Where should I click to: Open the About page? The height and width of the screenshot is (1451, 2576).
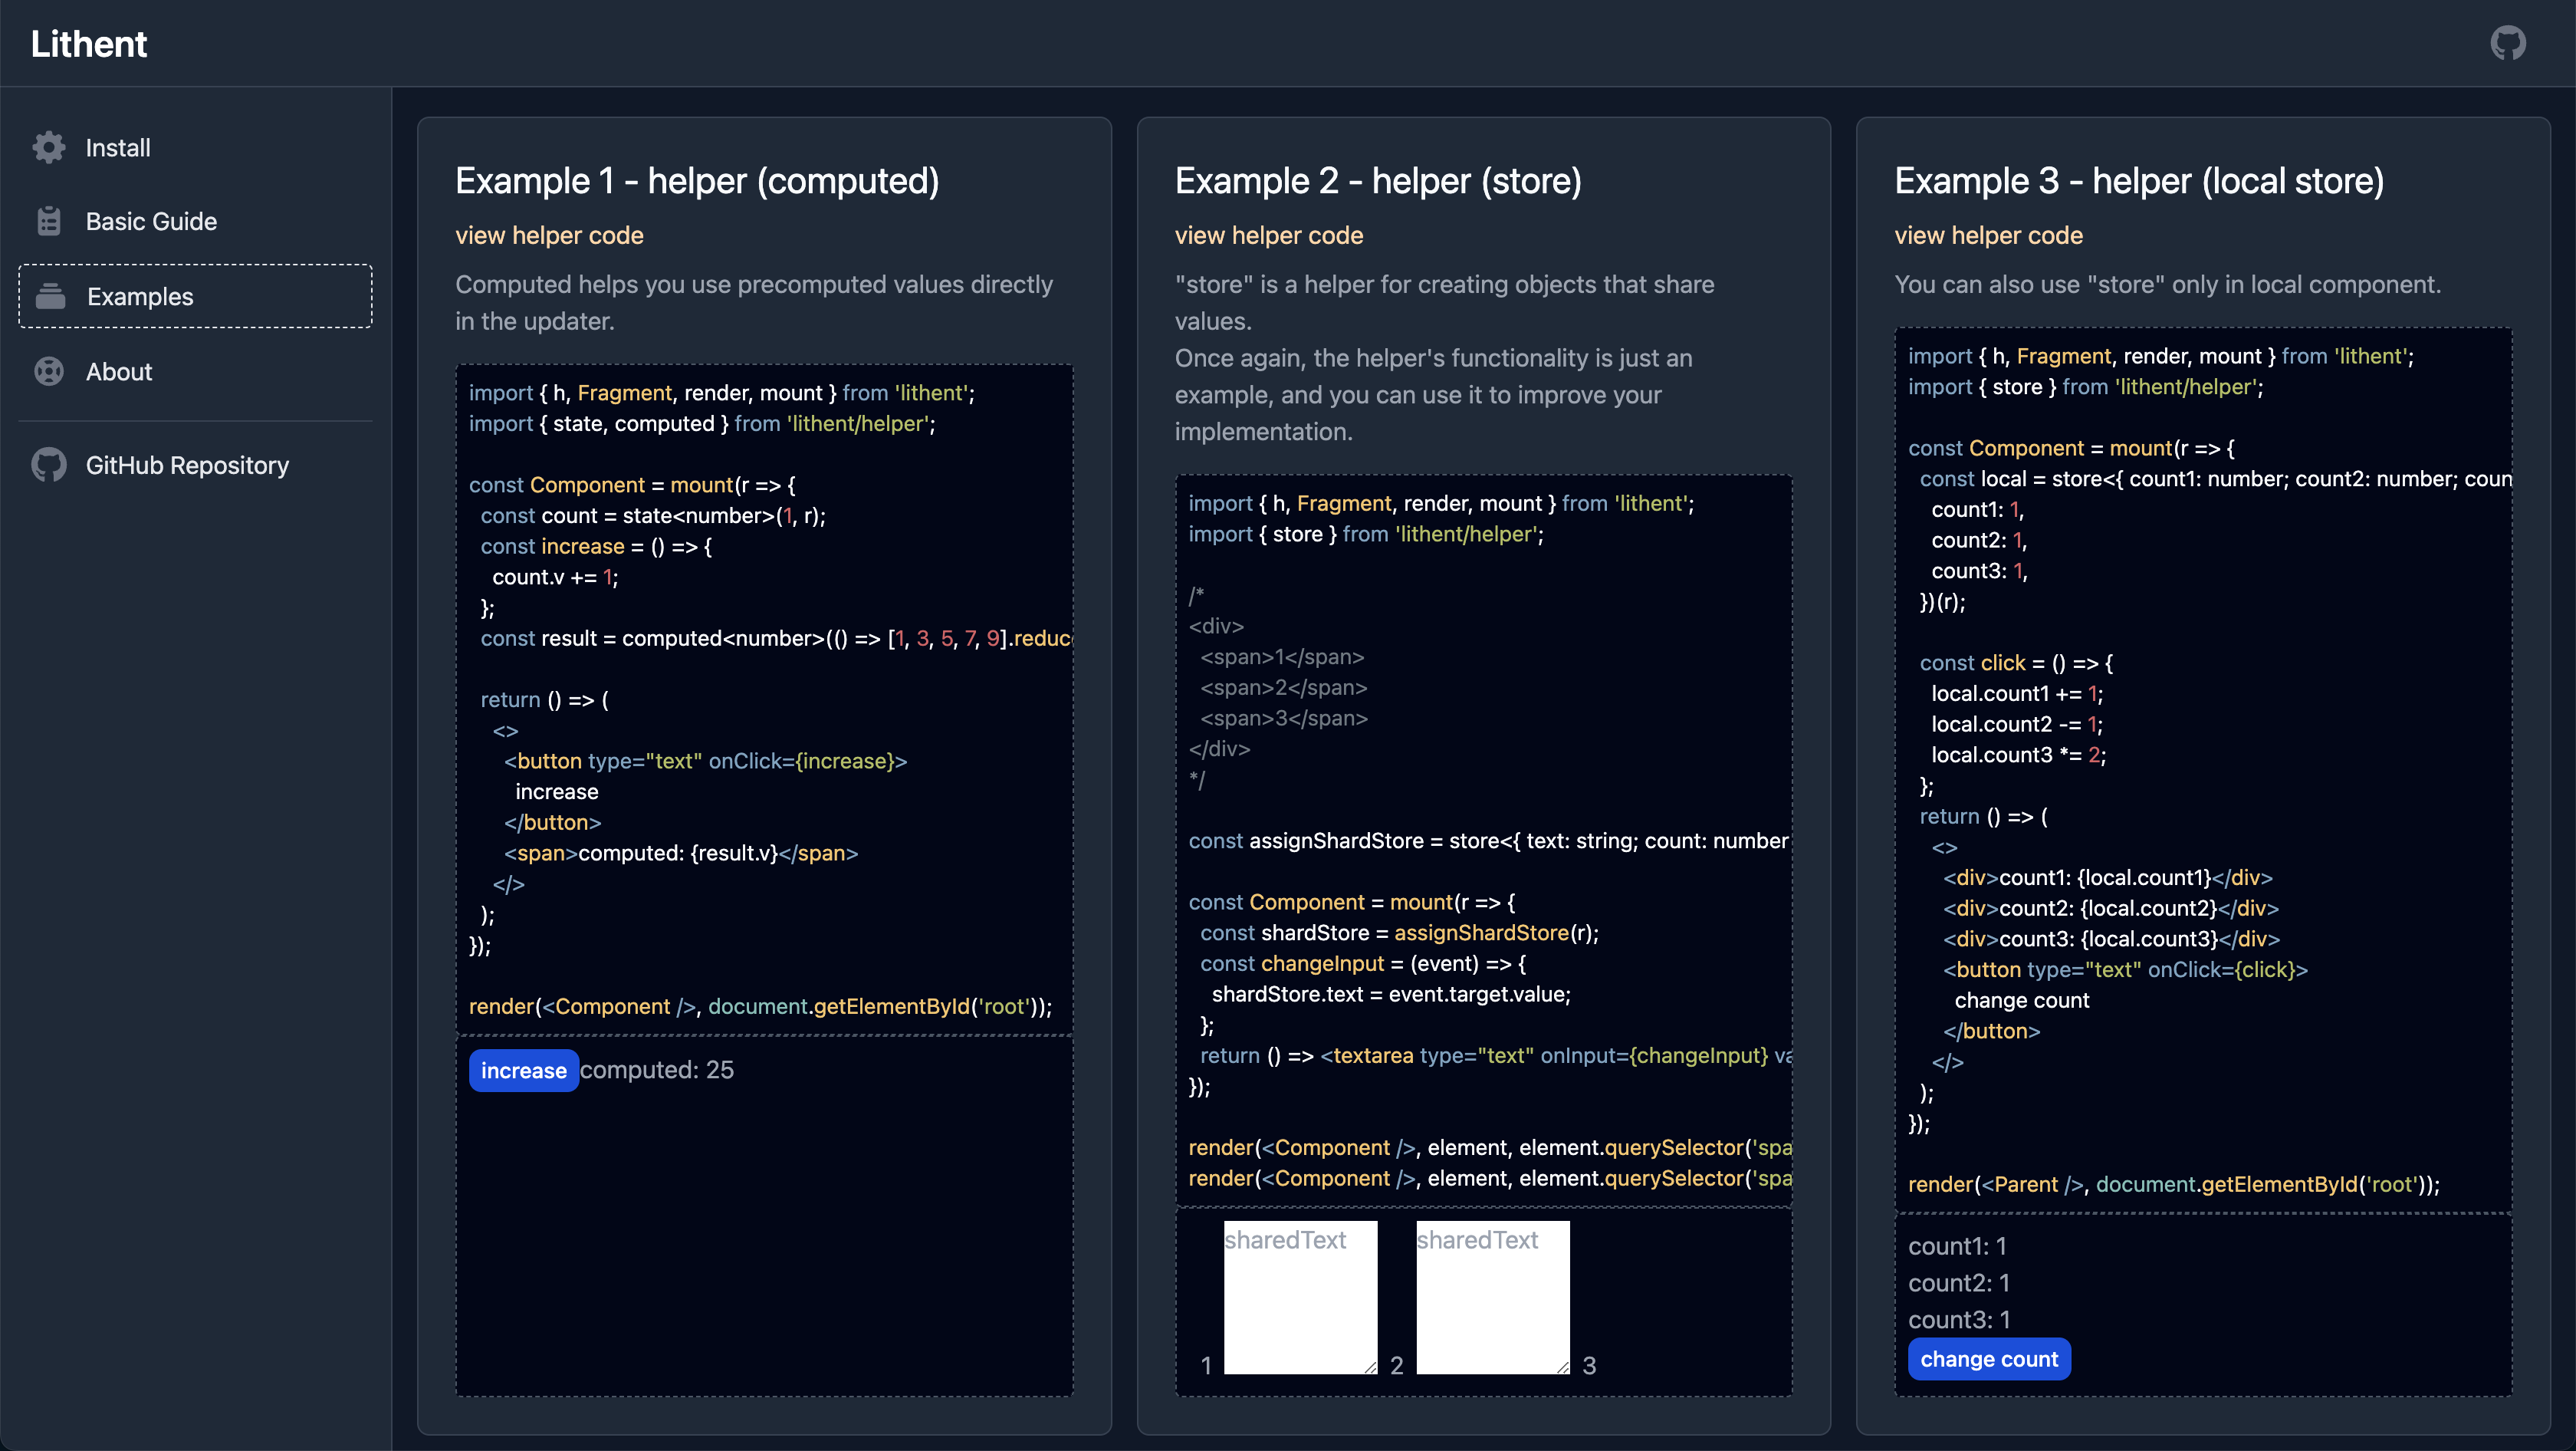(195, 371)
